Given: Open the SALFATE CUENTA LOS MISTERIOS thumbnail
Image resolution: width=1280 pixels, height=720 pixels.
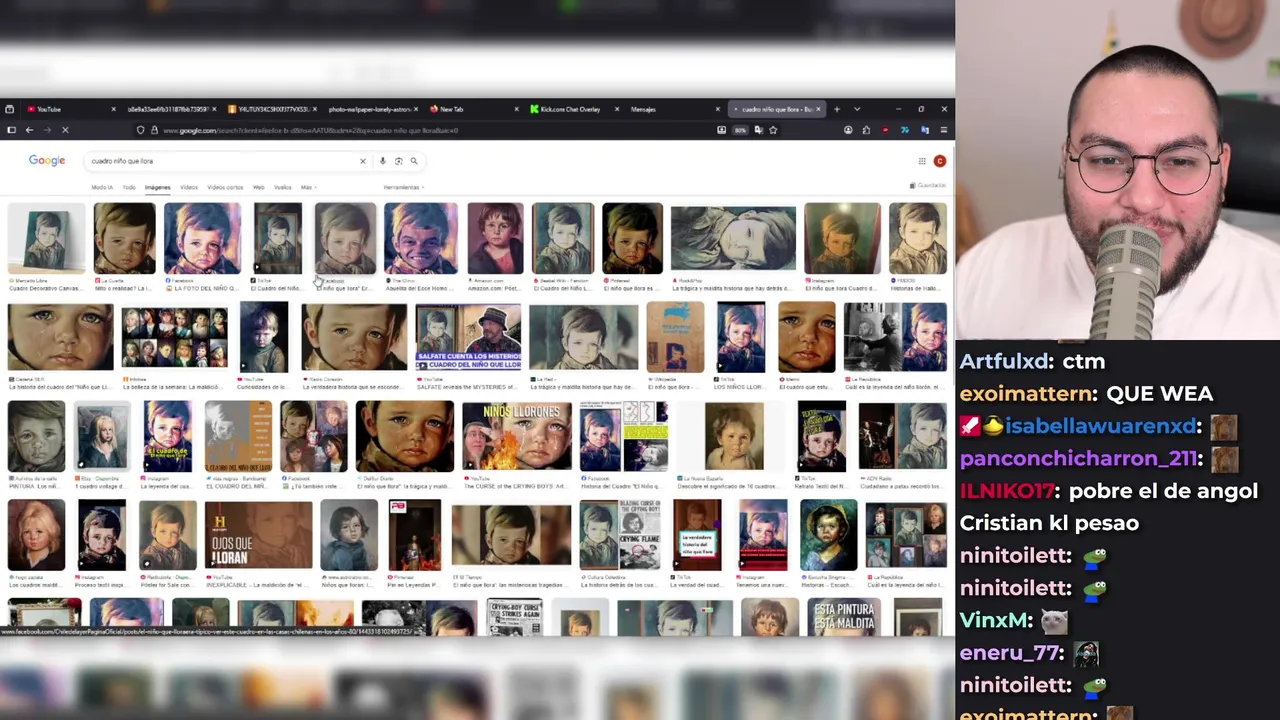Looking at the screenshot, I should pos(468,338).
